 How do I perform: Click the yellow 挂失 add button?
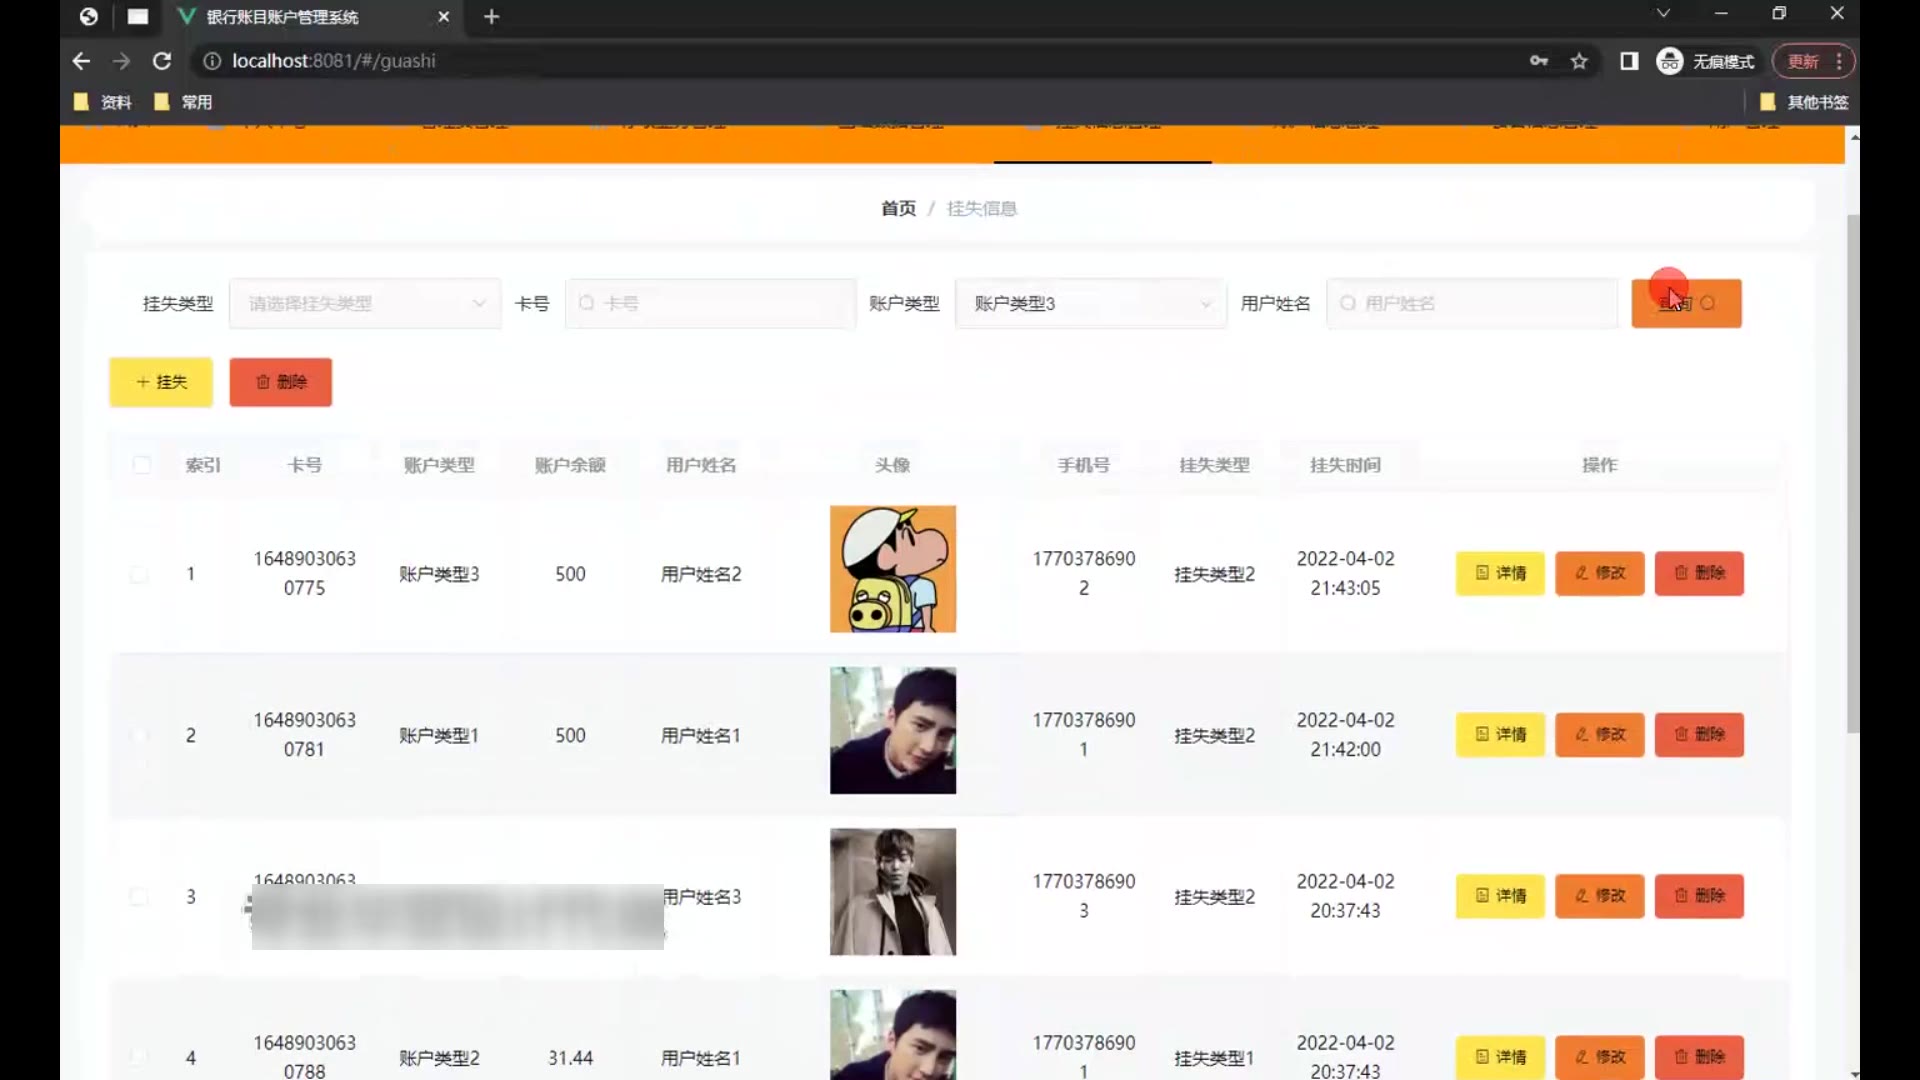(x=161, y=382)
